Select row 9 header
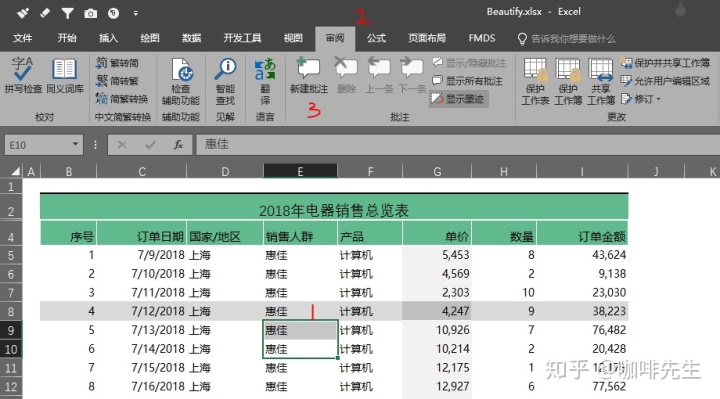The image size is (720, 399). (11, 330)
